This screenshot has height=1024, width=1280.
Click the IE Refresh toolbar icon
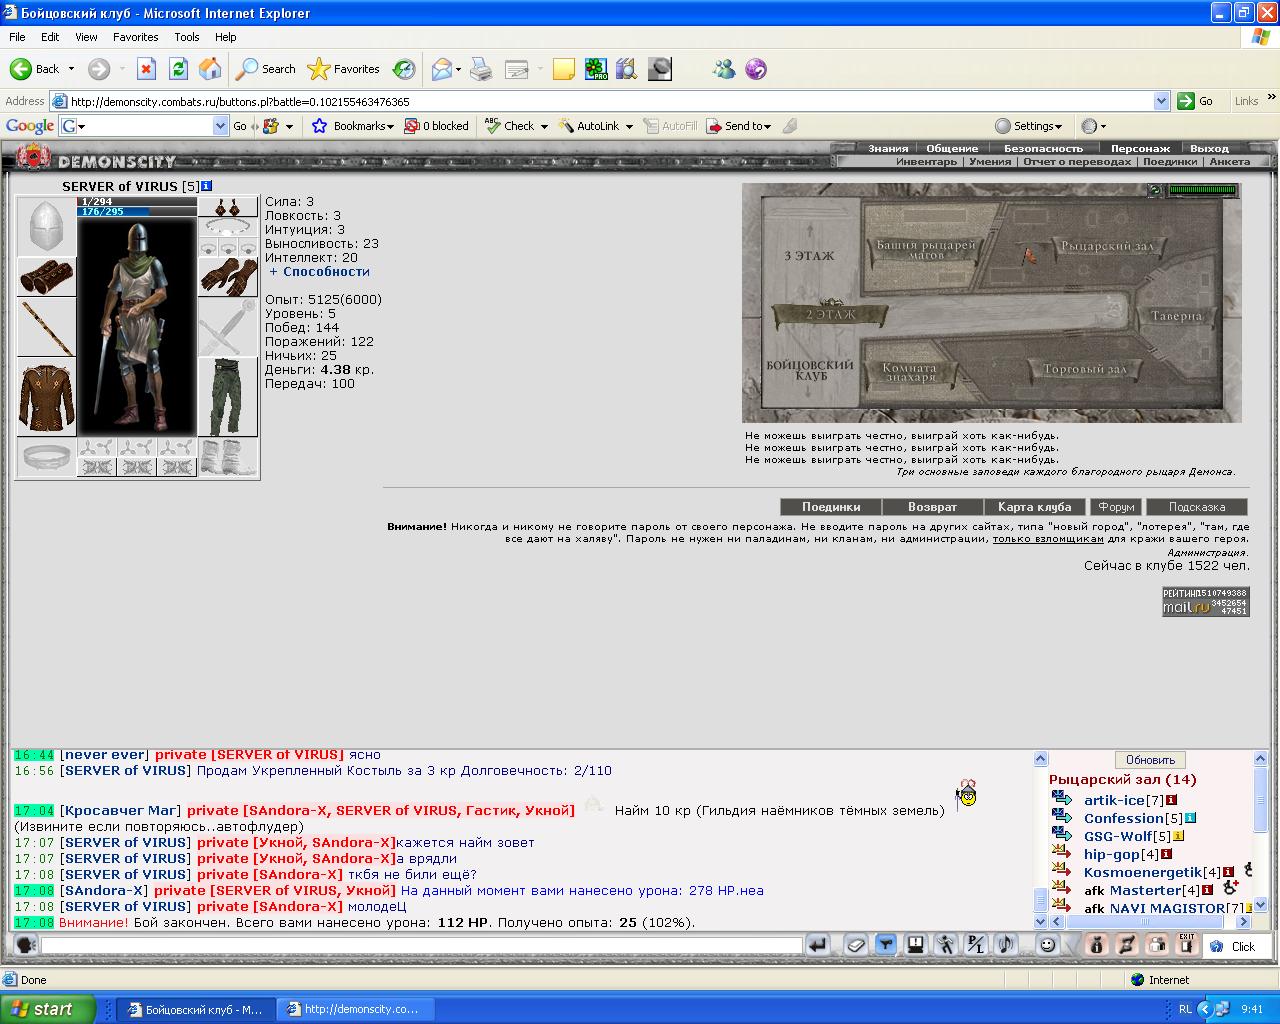pyautogui.click(x=178, y=69)
